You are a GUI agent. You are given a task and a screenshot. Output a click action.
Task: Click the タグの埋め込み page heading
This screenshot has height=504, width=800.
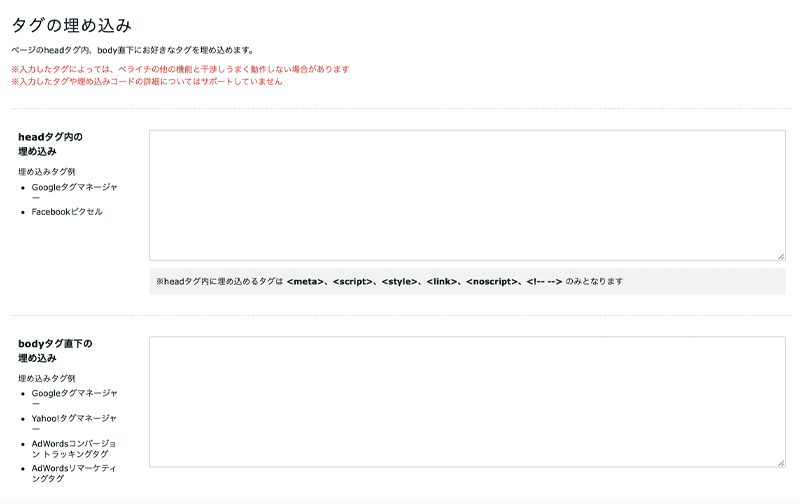71,25
